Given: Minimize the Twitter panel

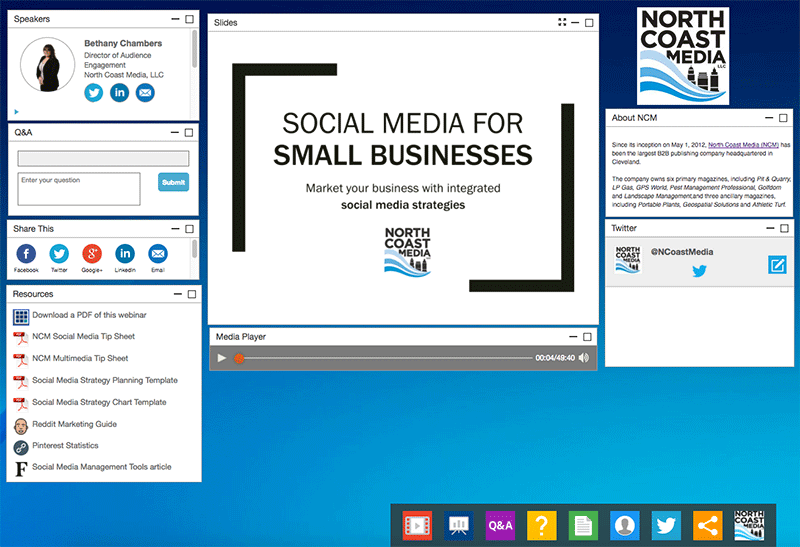Looking at the screenshot, I should (x=770, y=228).
